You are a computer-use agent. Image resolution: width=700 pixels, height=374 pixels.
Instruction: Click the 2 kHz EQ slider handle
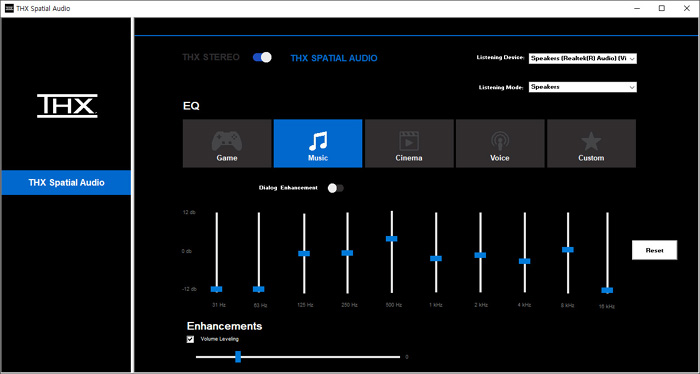pyautogui.click(x=480, y=255)
